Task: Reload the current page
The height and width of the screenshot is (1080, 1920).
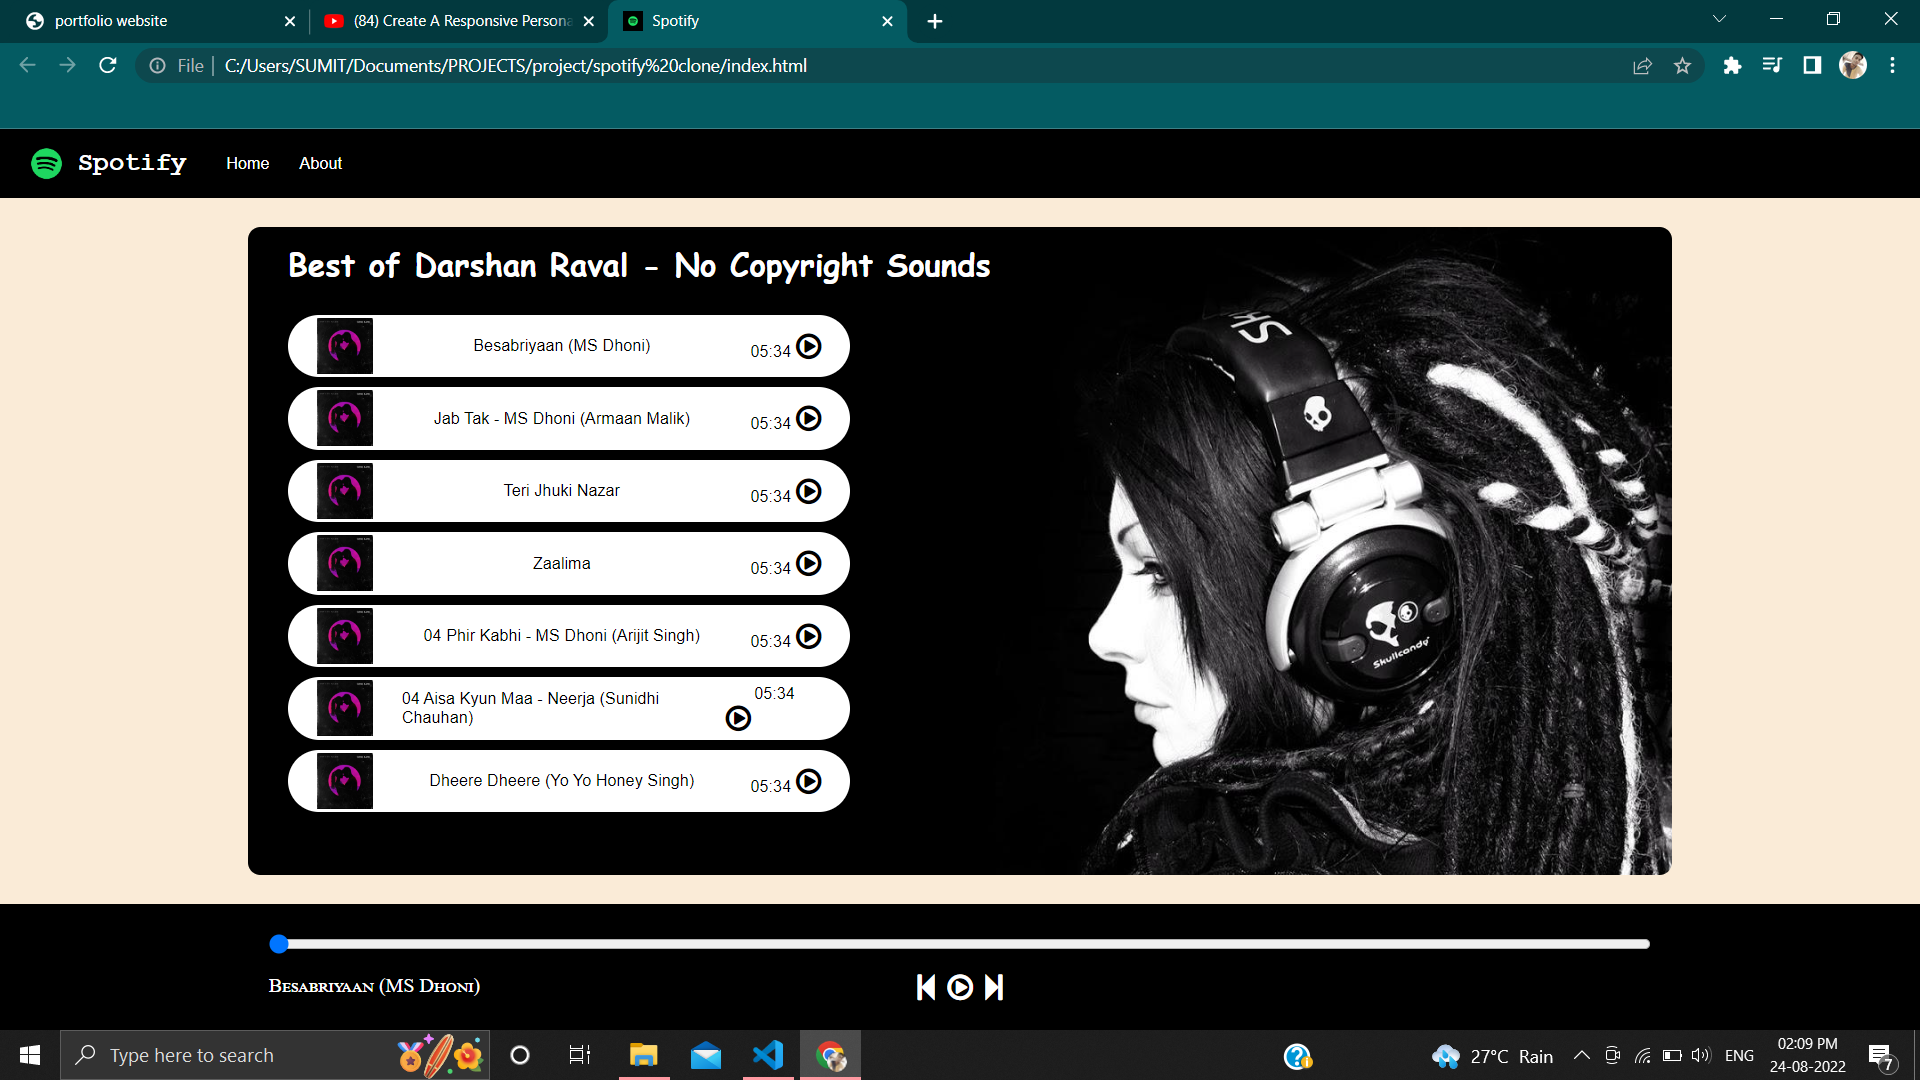Action: [108, 65]
